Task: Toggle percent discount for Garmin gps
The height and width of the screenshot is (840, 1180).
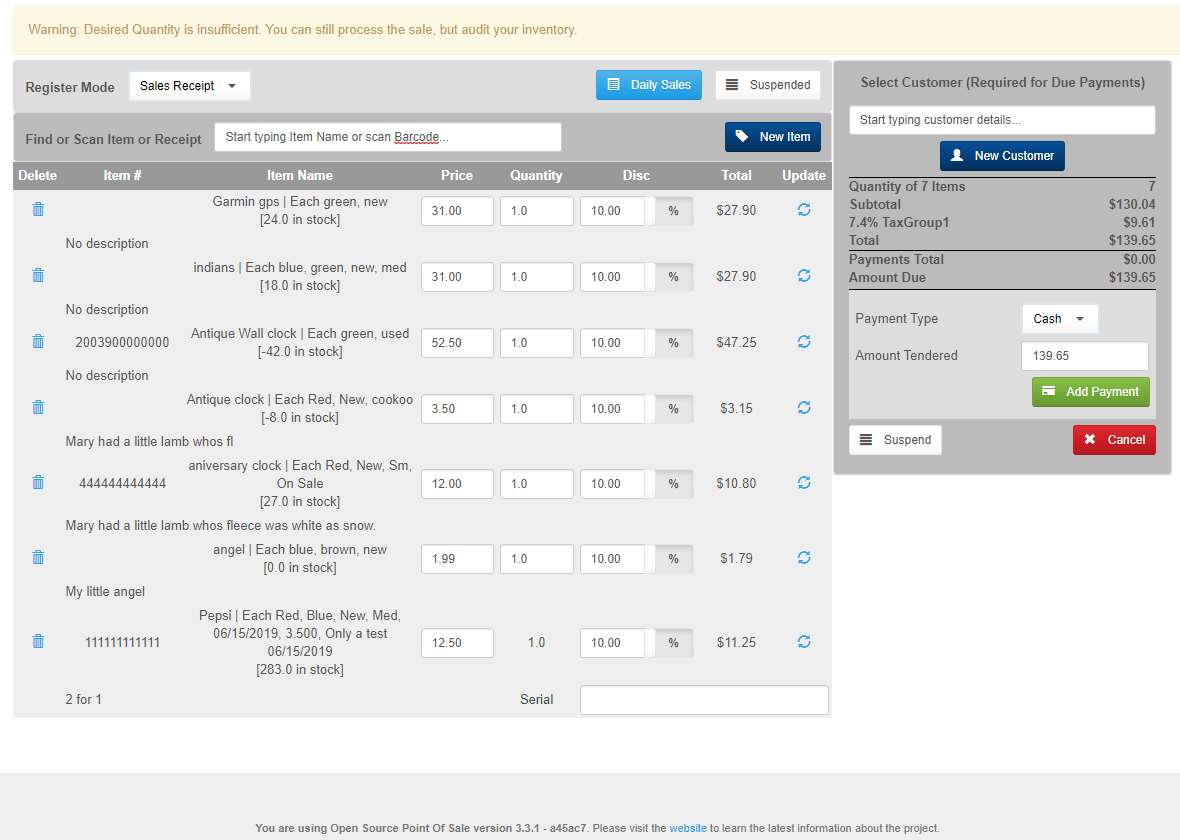Action: (673, 210)
